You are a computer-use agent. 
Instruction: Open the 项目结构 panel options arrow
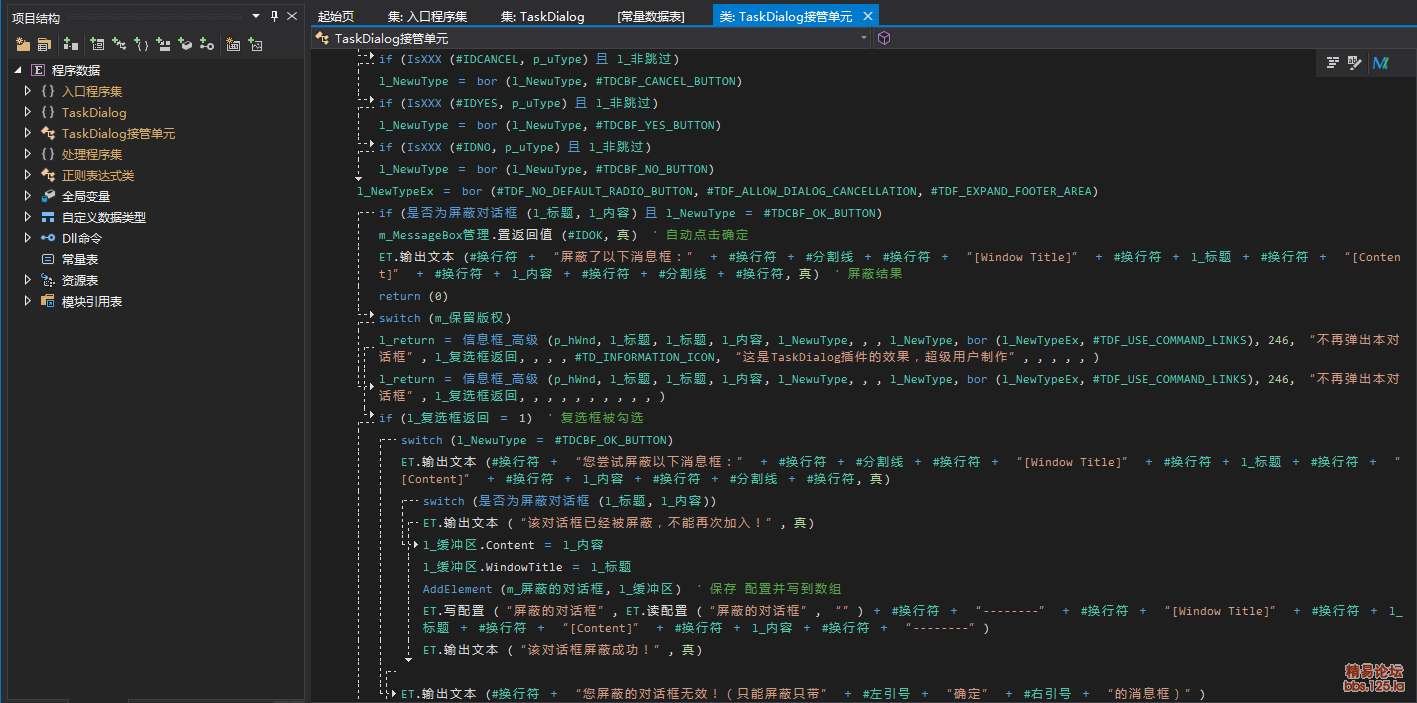pyautogui.click(x=256, y=16)
